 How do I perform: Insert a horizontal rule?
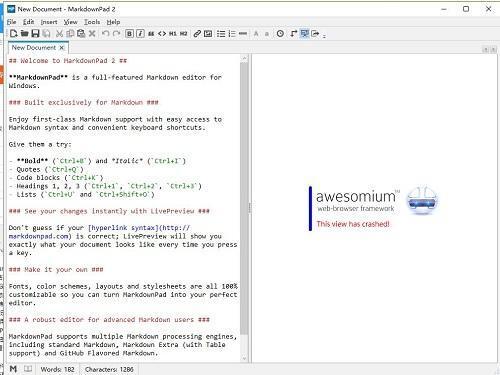click(x=243, y=33)
